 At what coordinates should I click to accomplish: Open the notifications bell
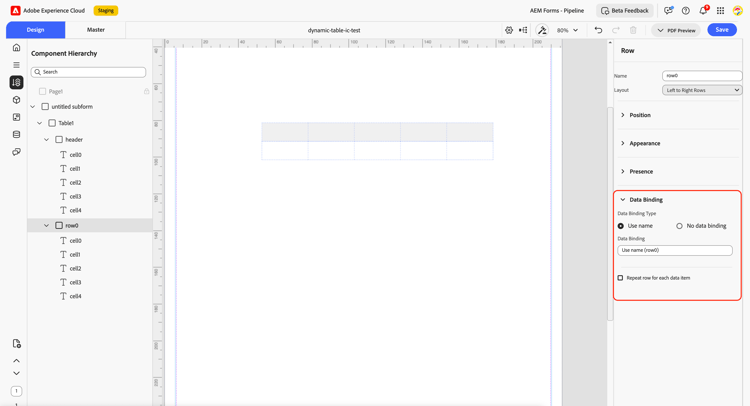(703, 10)
